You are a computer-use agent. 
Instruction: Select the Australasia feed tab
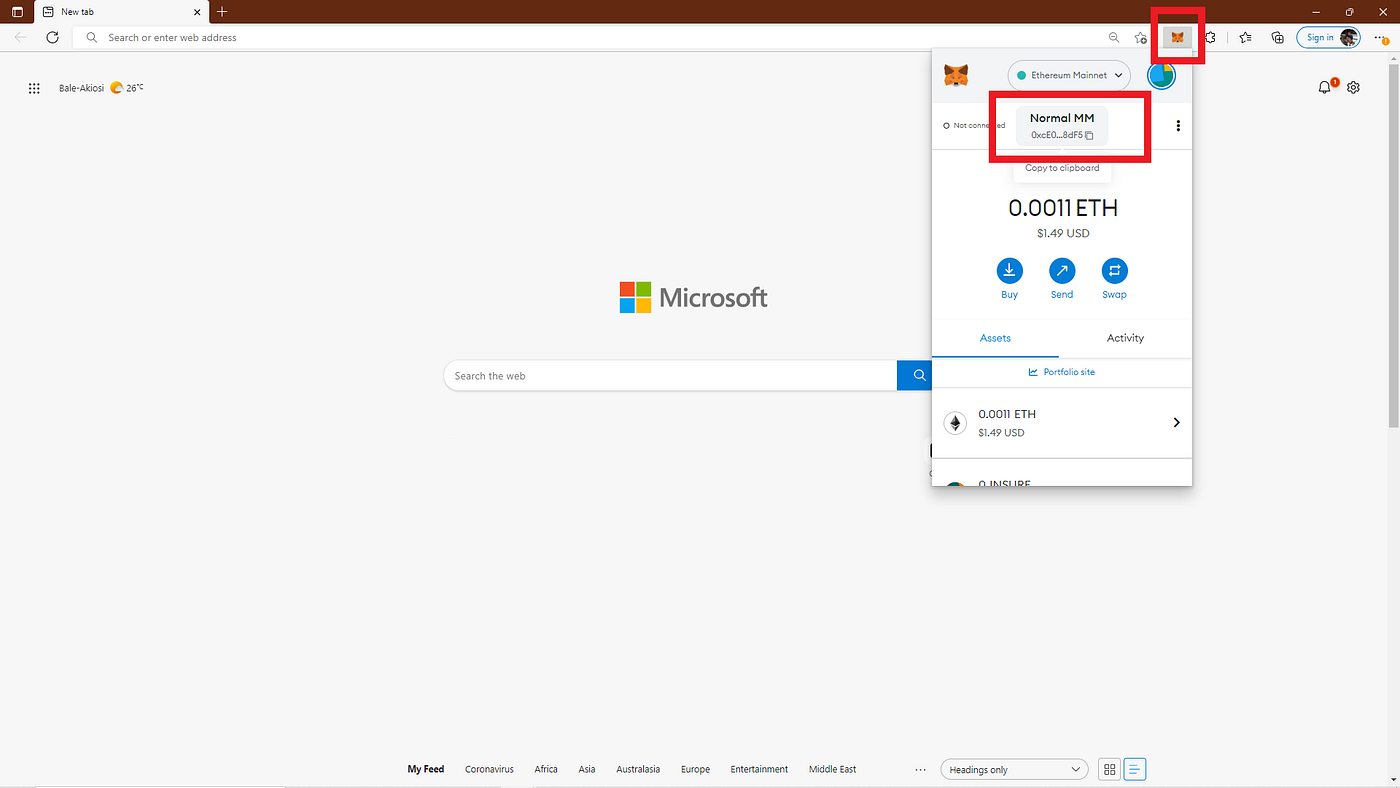click(x=638, y=769)
